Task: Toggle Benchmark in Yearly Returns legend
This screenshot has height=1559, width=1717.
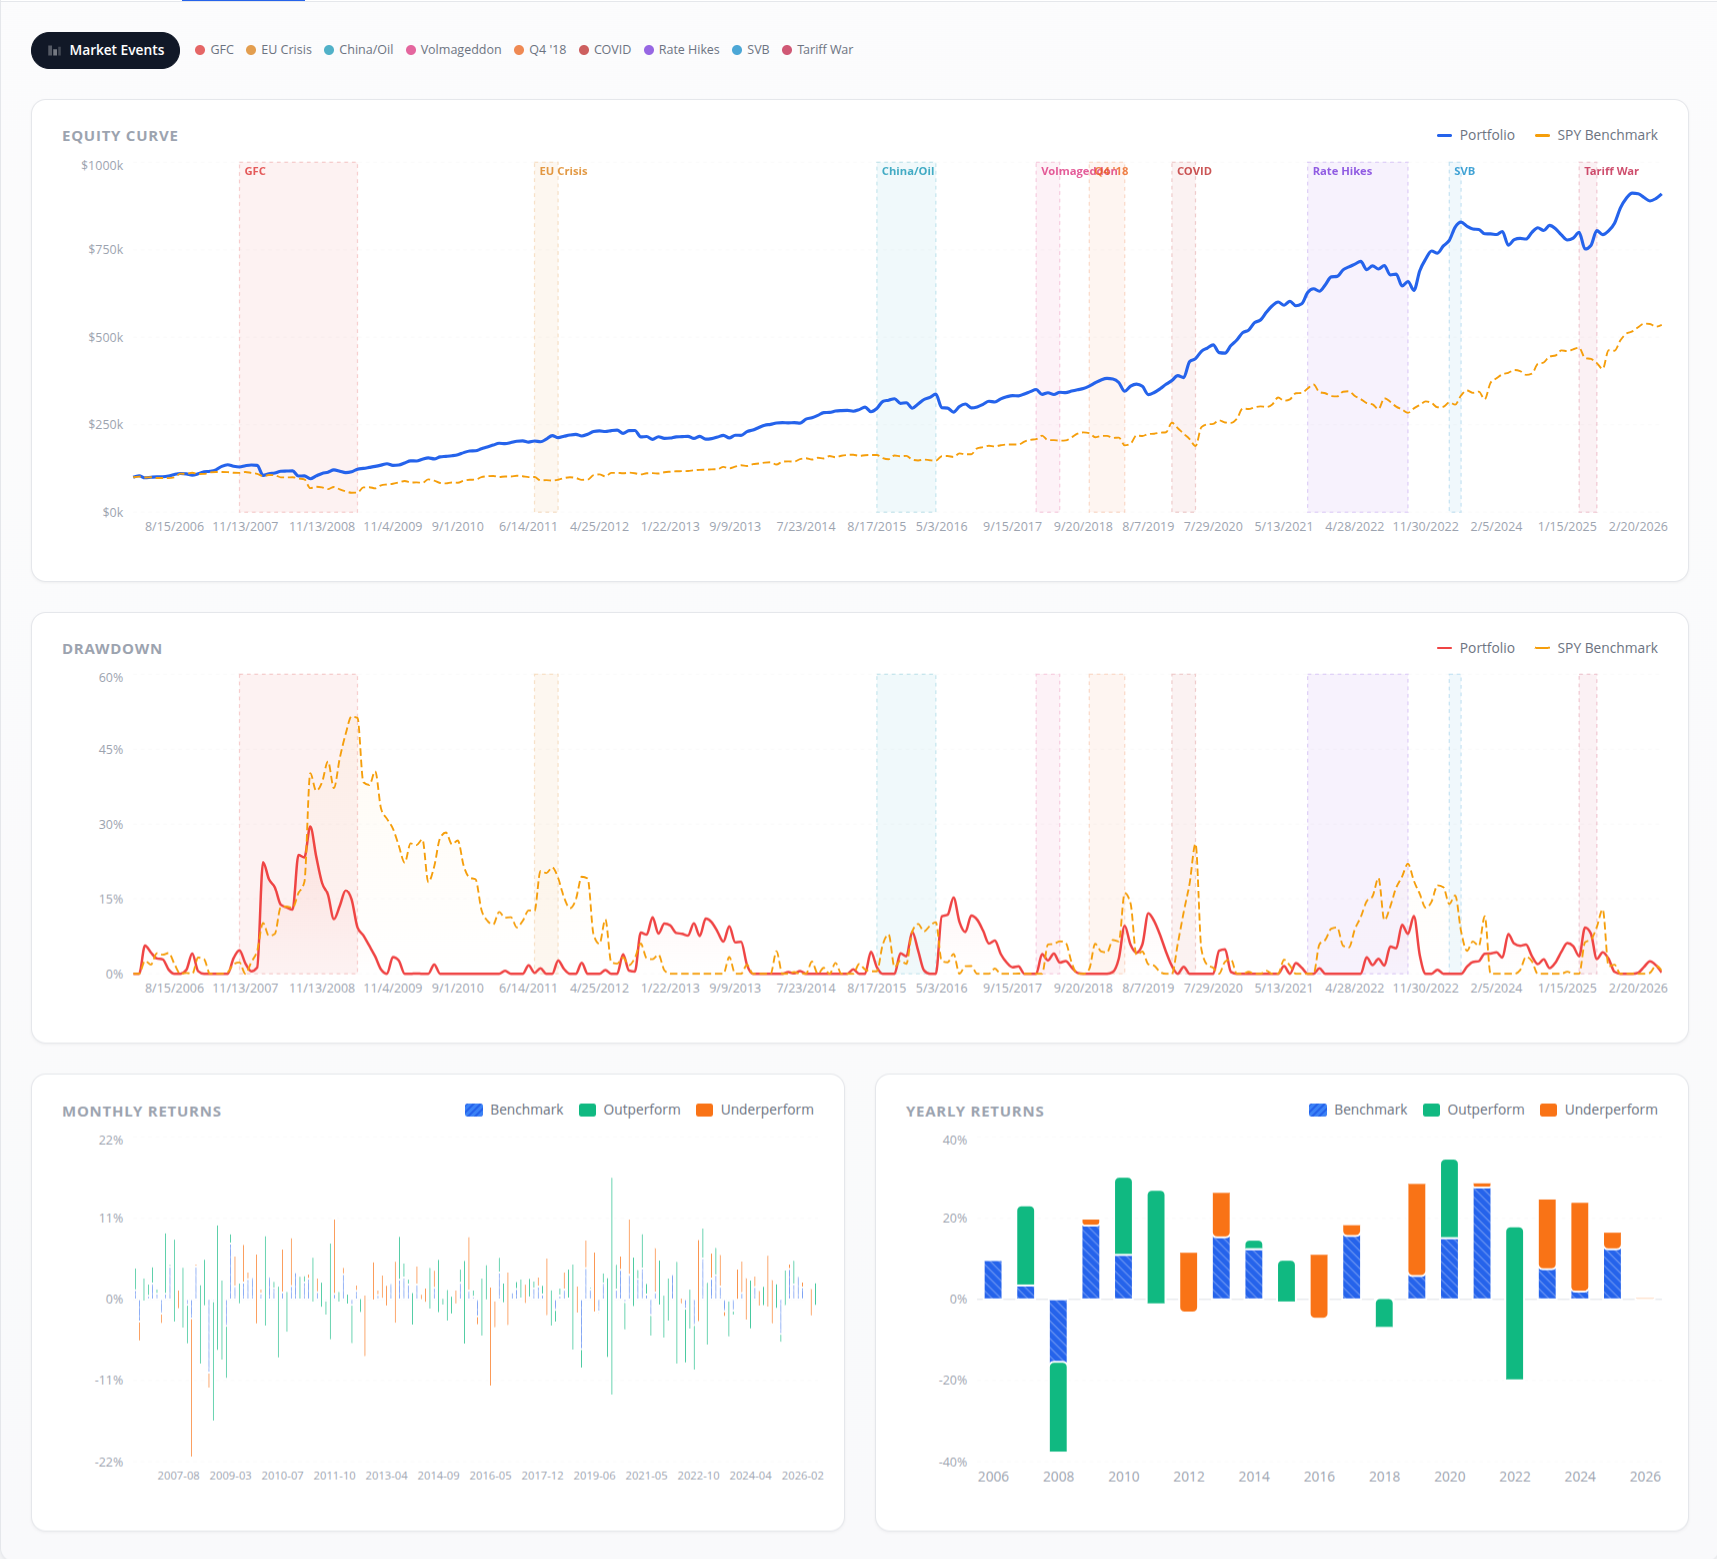Action: coord(1358,1110)
